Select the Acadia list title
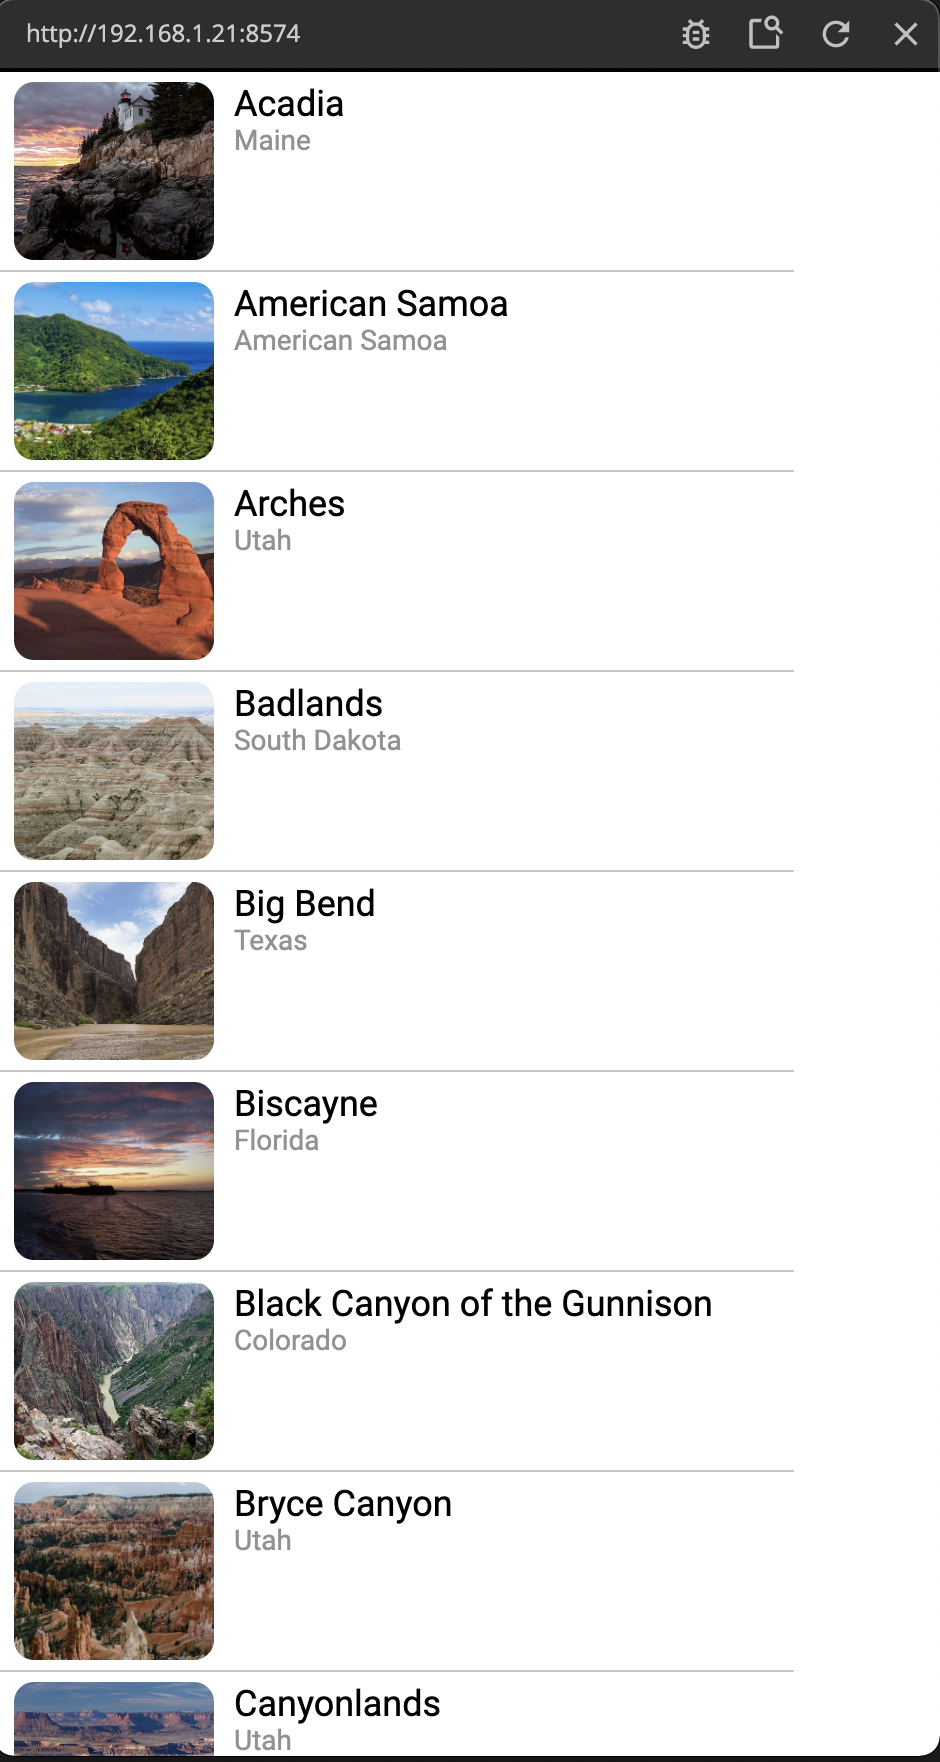Image resolution: width=940 pixels, height=1762 pixels. coord(289,104)
